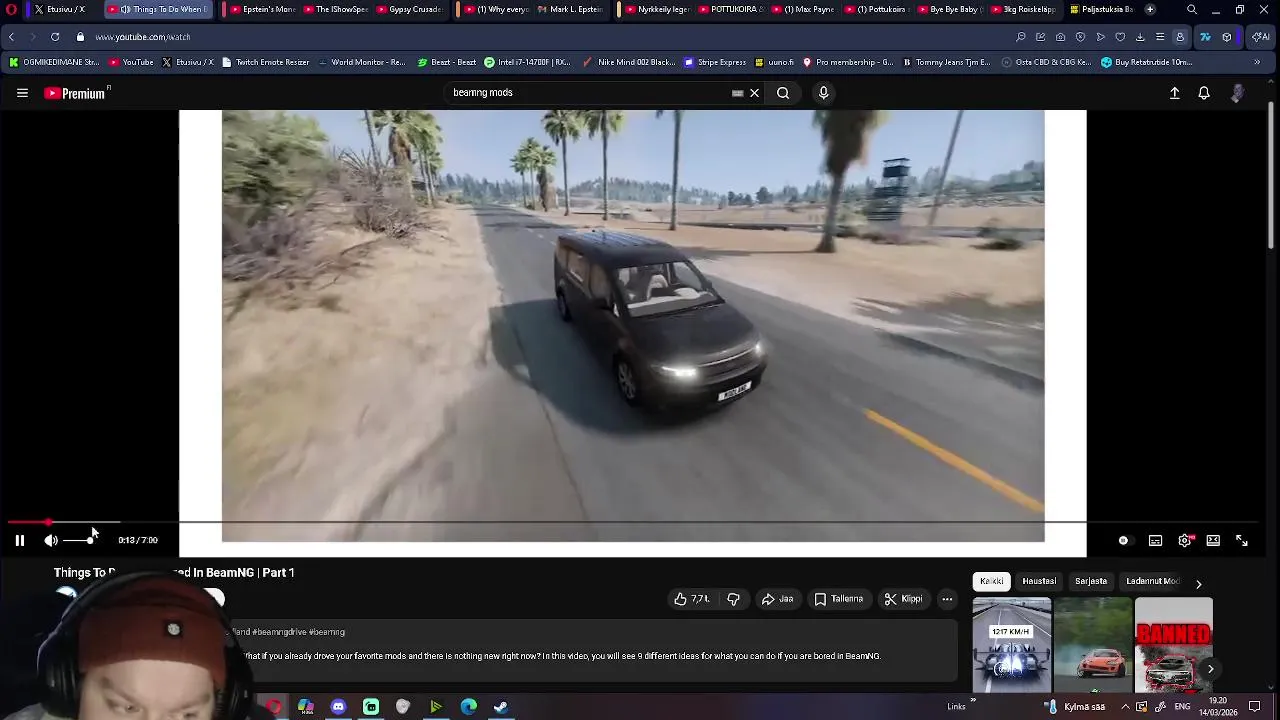Open the Windows notification center icon
Viewport: 1280px width, 720px height.
(1255, 707)
